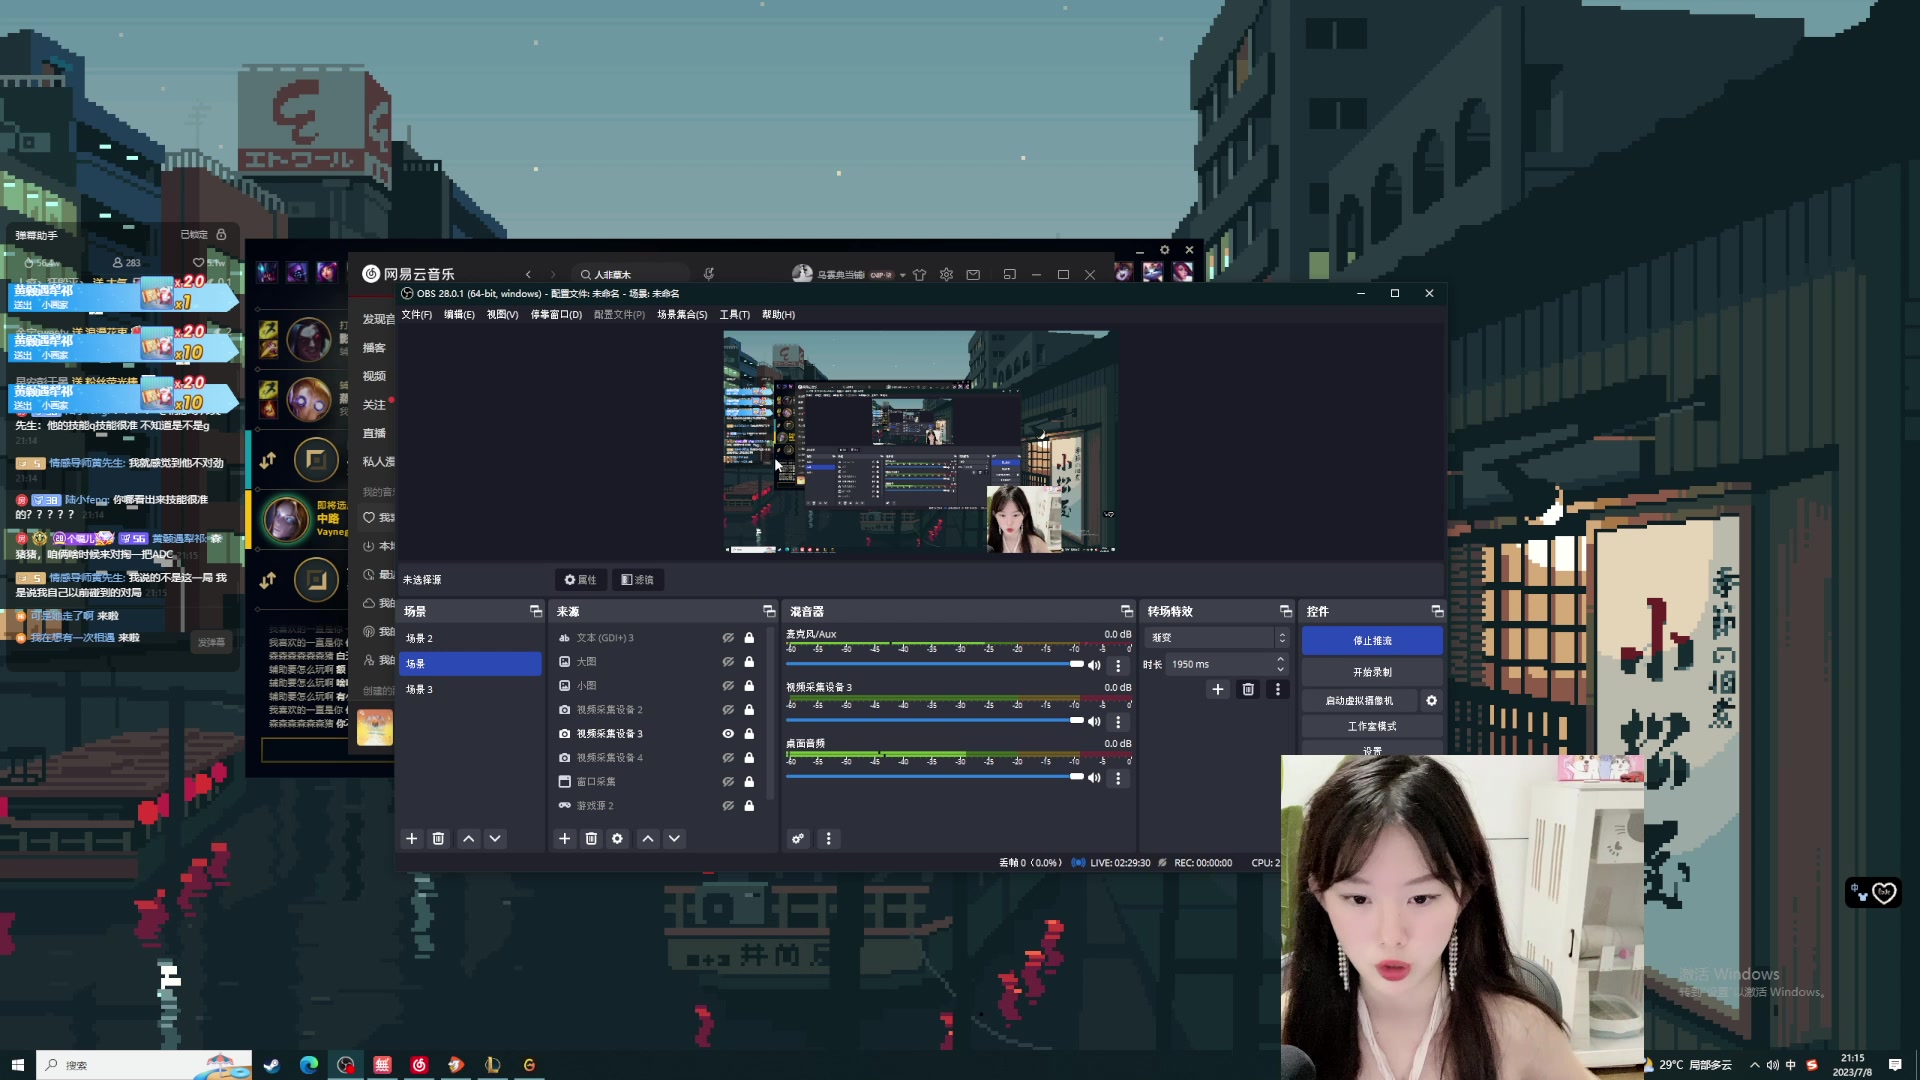Move the selected source up
The image size is (1920, 1080).
[x=648, y=839]
